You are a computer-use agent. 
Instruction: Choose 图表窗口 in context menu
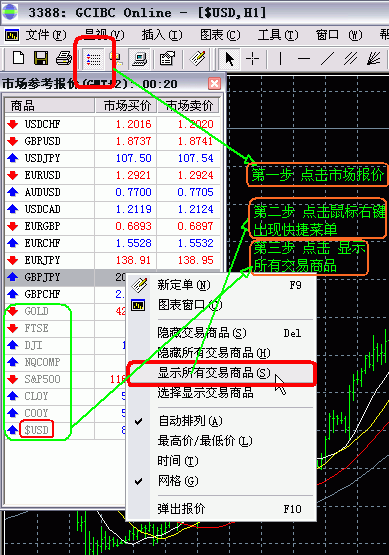click(x=221, y=305)
